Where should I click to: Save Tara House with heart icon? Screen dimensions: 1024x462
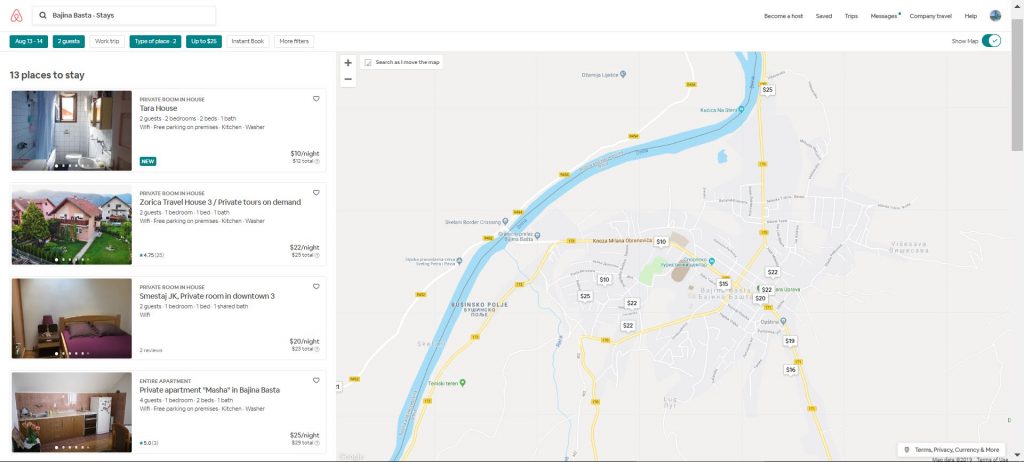point(316,99)
